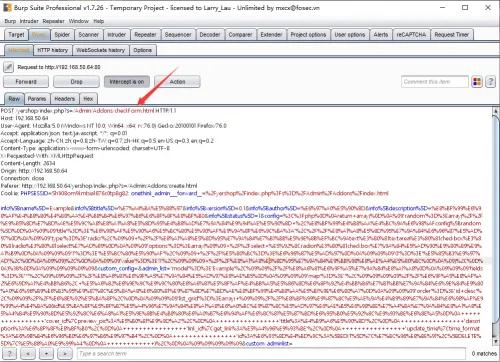Image resolution: width=500 pixels, height=362 pixels.
Task: Click the plus search options button
Action: pos(46,353)
